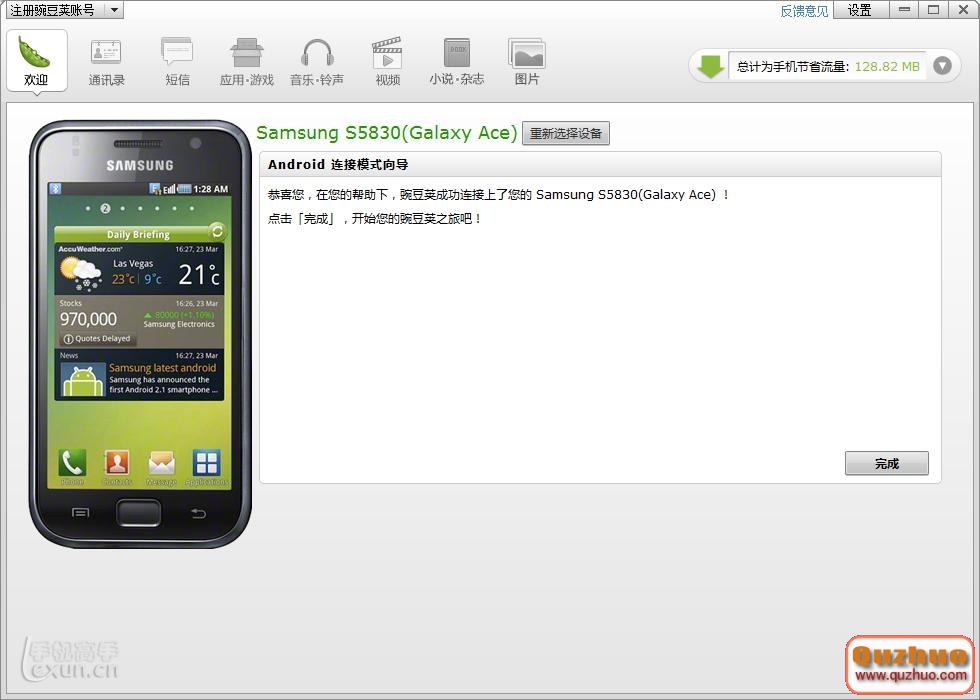Image resolution: width=980 pixels, height=700 pixels.
Task: Maximize the Wandoujia window
Action: [934, 10]
